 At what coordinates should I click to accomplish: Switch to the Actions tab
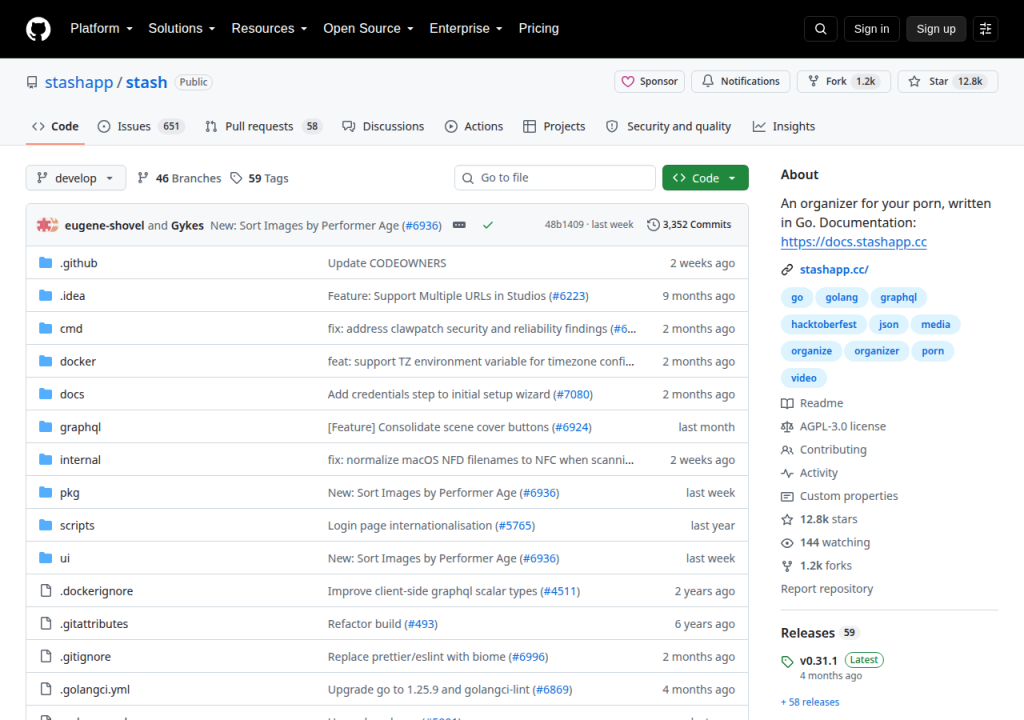(x=474, y=127)
